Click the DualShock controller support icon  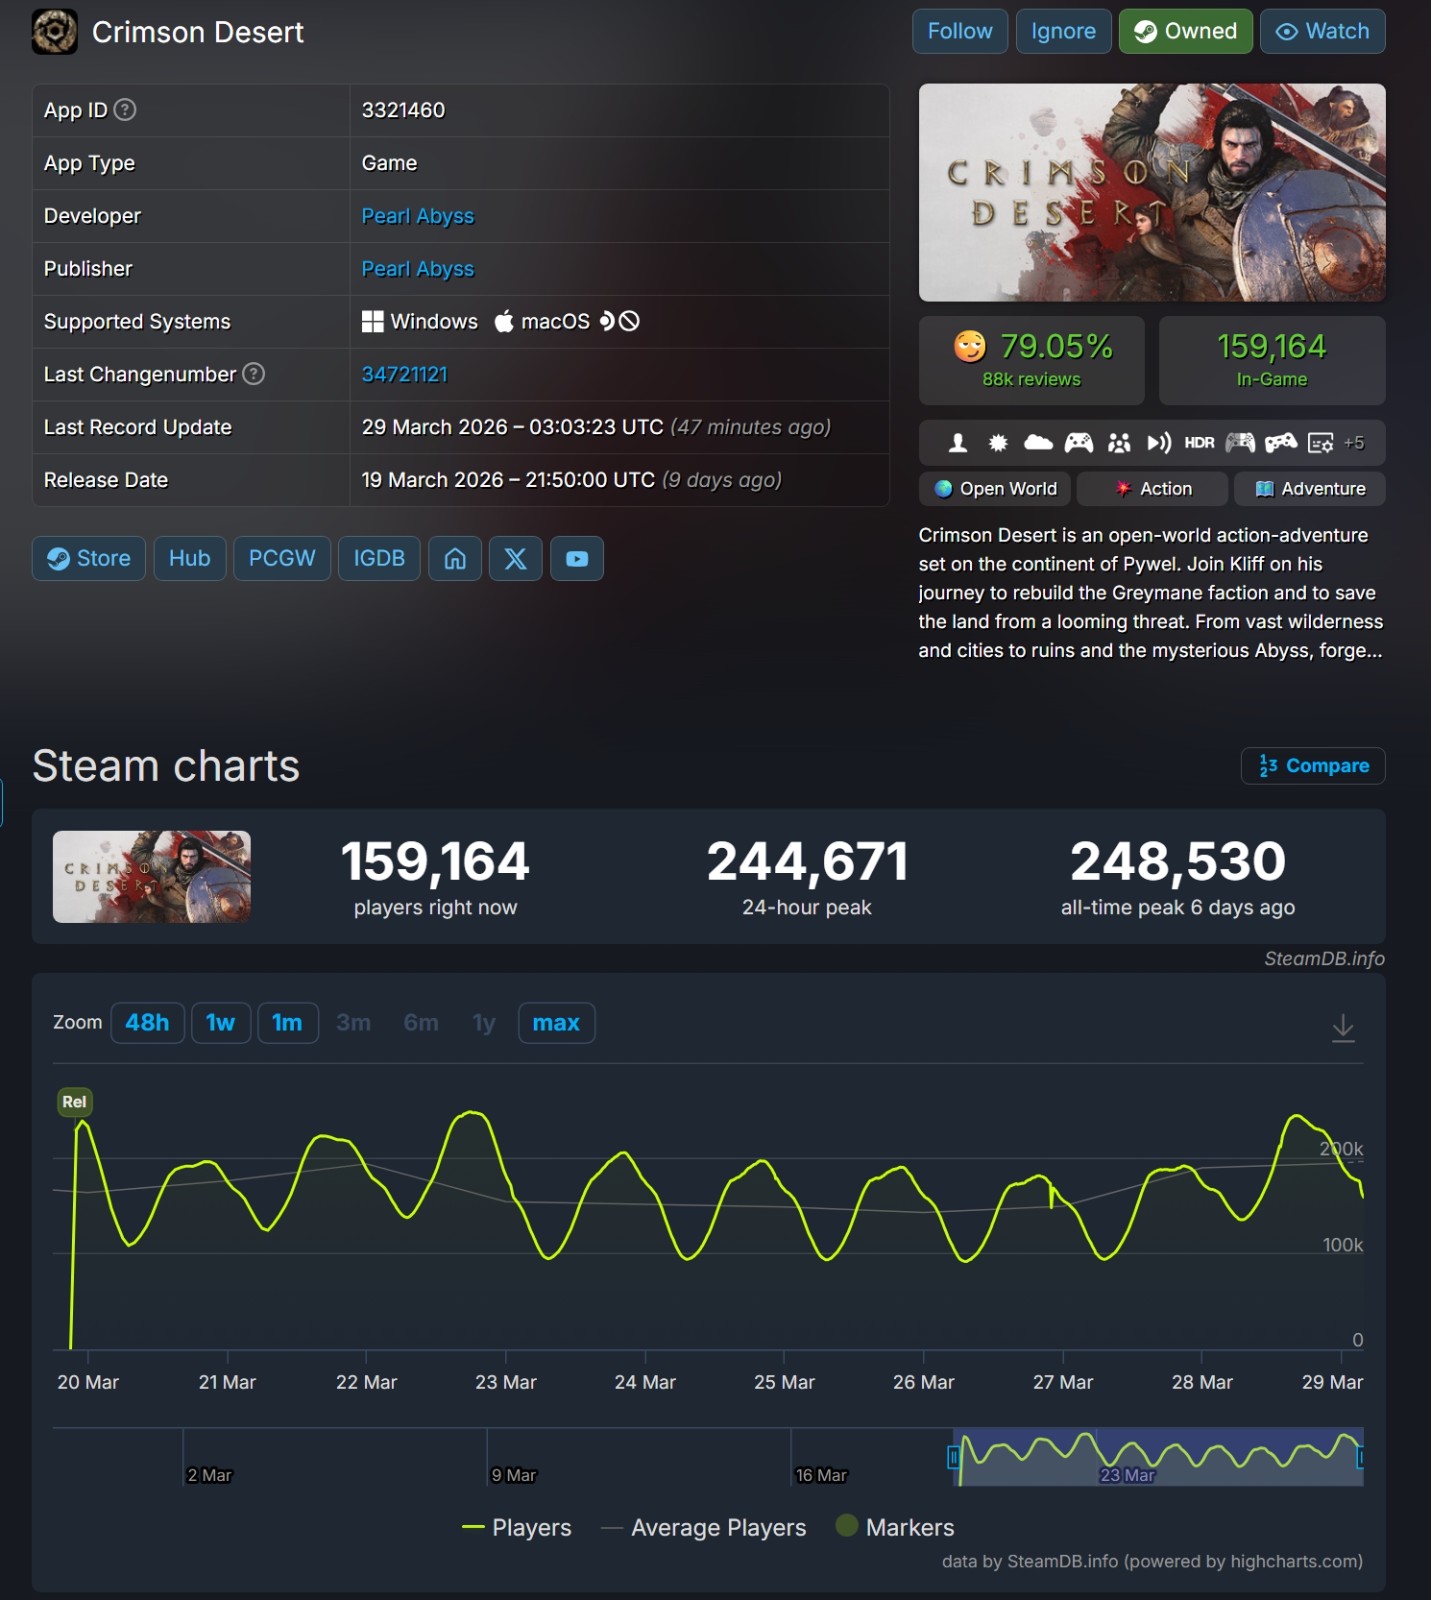1281,443
